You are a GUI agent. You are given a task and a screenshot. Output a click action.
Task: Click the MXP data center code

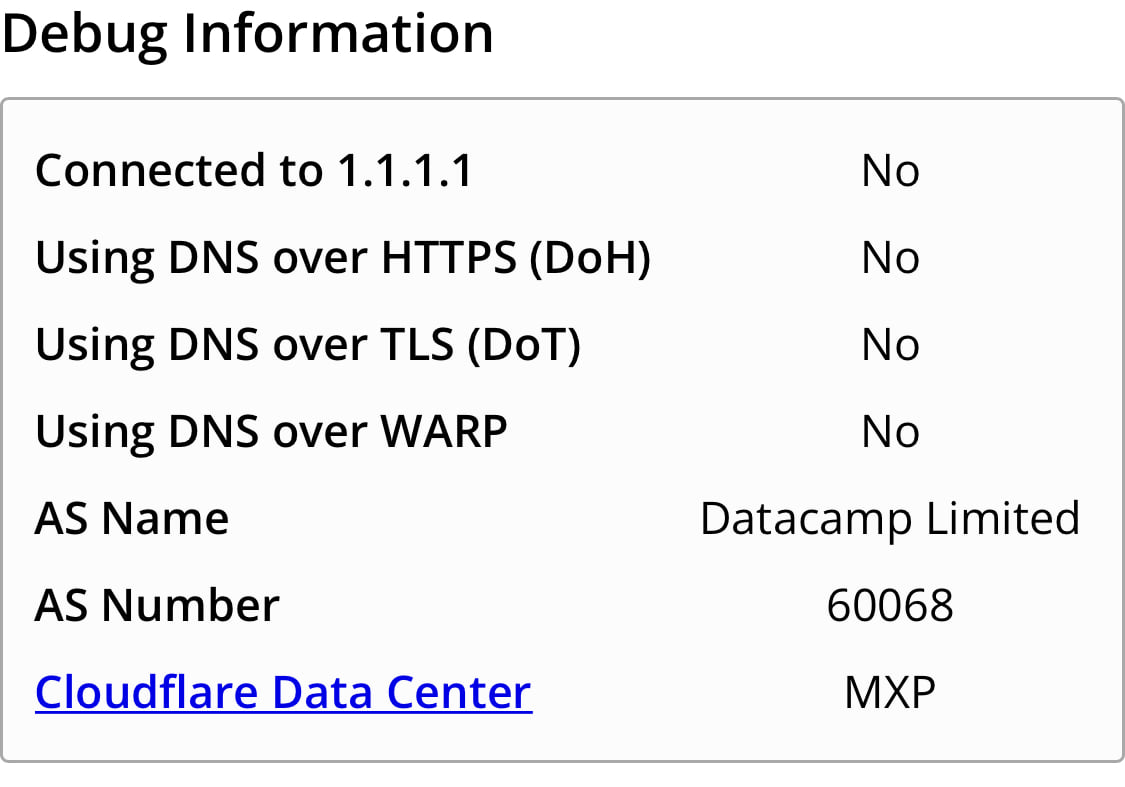click(x=890, y=692)
